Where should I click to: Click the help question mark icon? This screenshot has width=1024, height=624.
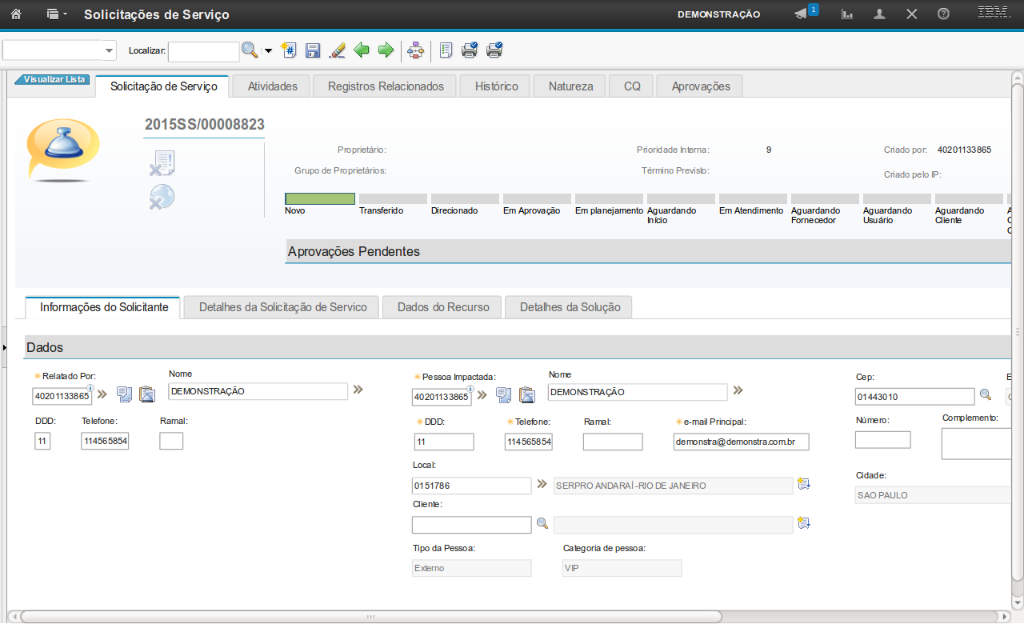(943, 14)
